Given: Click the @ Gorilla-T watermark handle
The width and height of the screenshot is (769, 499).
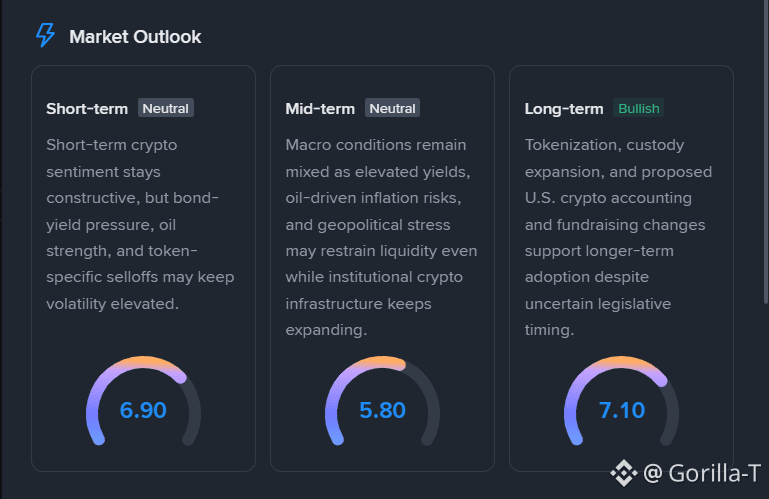Looking at the screenshot, I should (702, 473).
